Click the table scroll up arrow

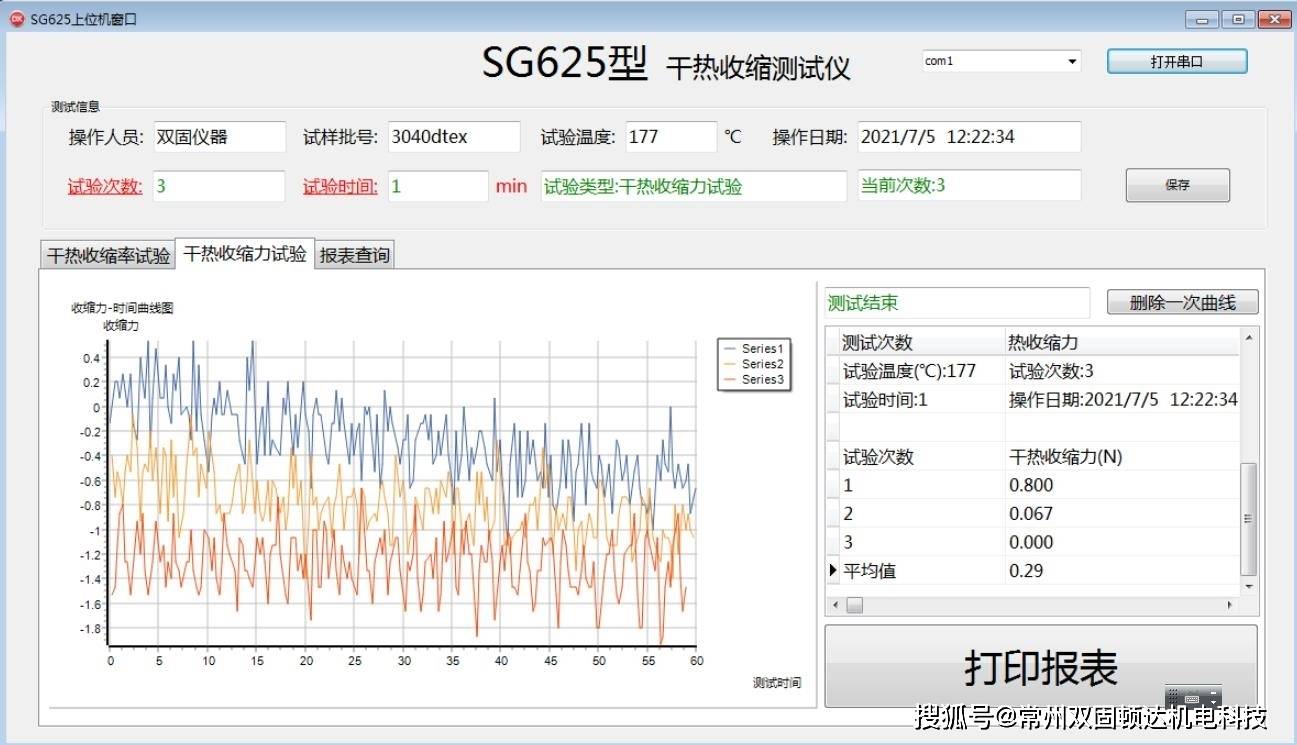1247,338
